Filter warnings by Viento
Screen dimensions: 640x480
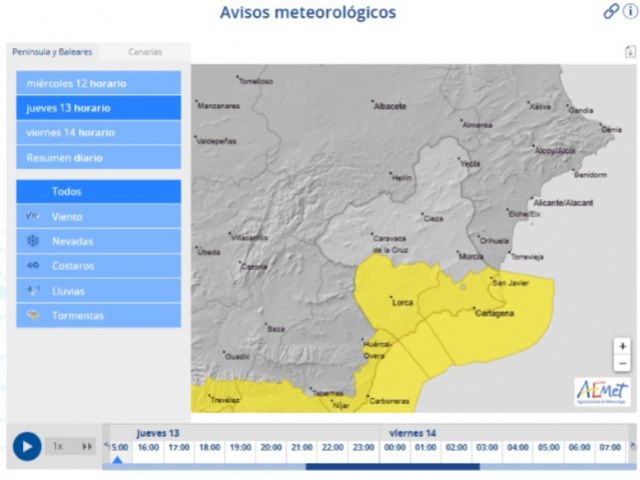(98, 216)
